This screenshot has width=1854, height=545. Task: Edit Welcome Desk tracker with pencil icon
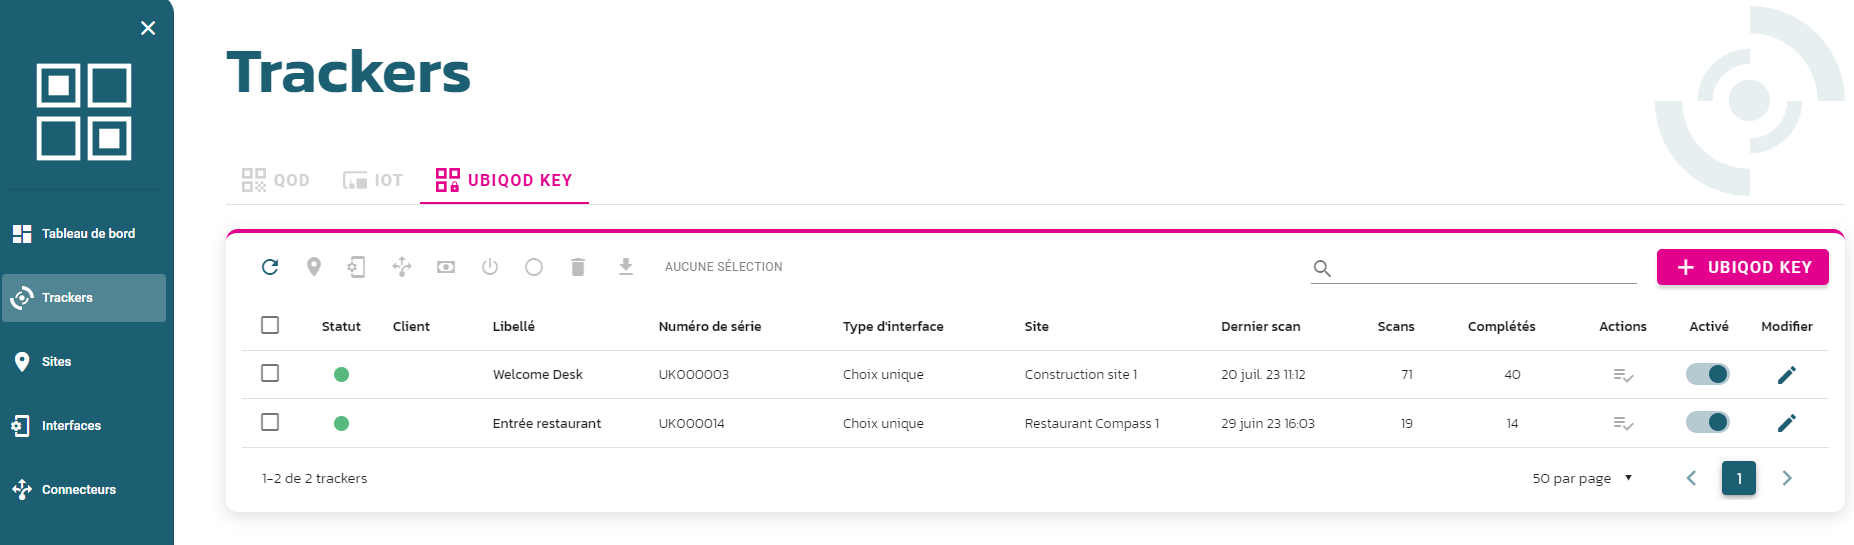coord(1787,375)
